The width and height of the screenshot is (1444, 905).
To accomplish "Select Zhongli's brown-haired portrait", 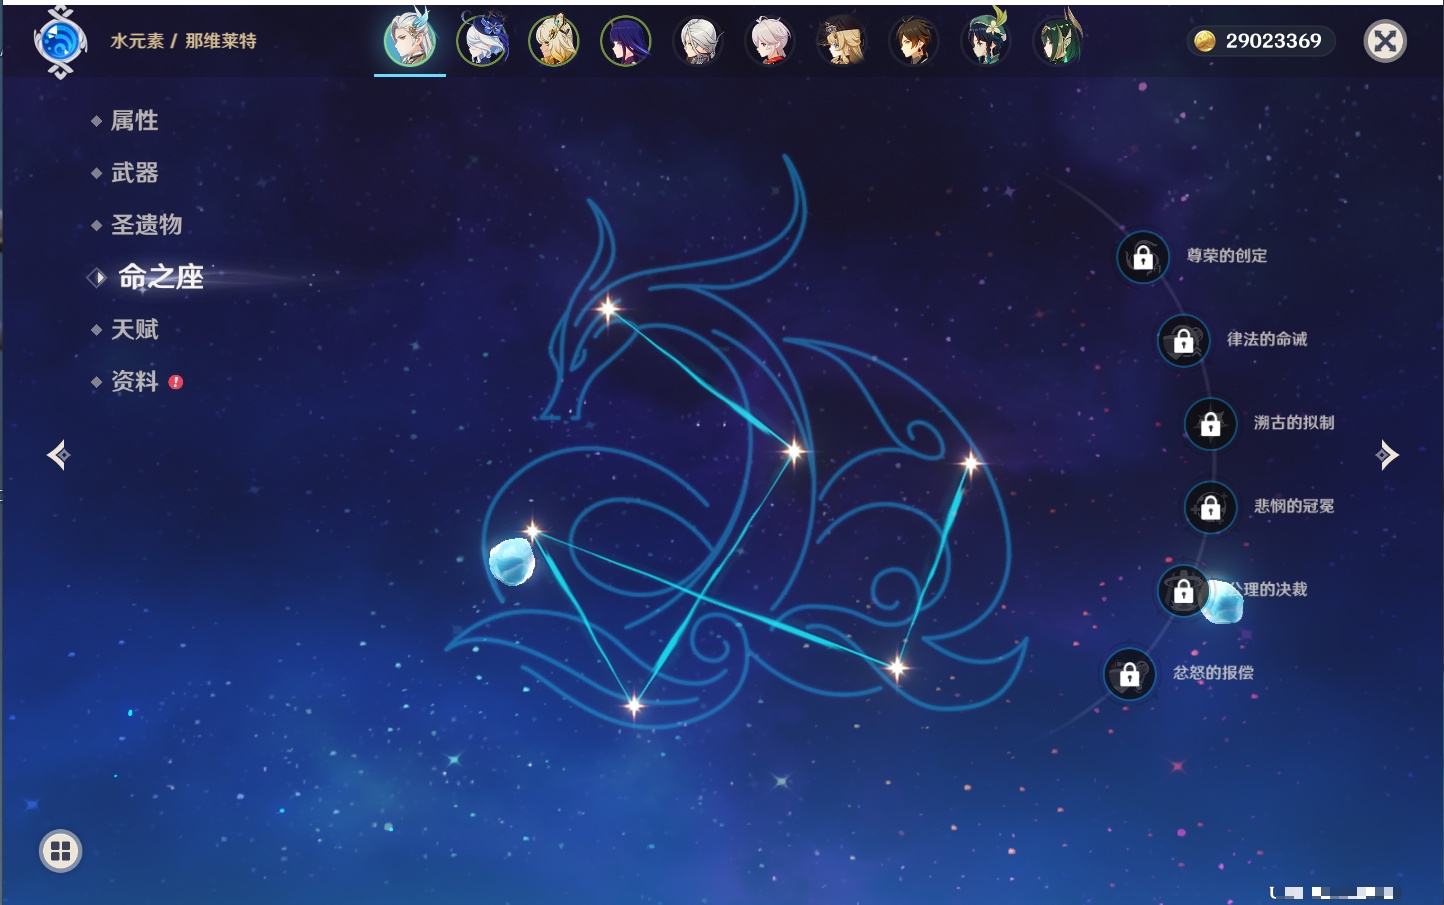I will click(x=913, y=42).
